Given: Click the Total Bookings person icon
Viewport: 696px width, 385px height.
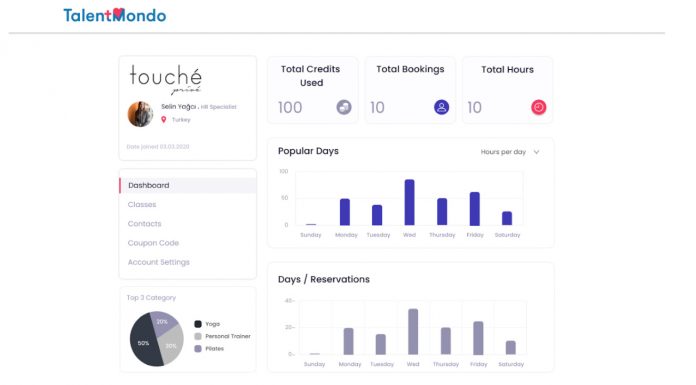Looking at the screenshot, I should 441,107.
